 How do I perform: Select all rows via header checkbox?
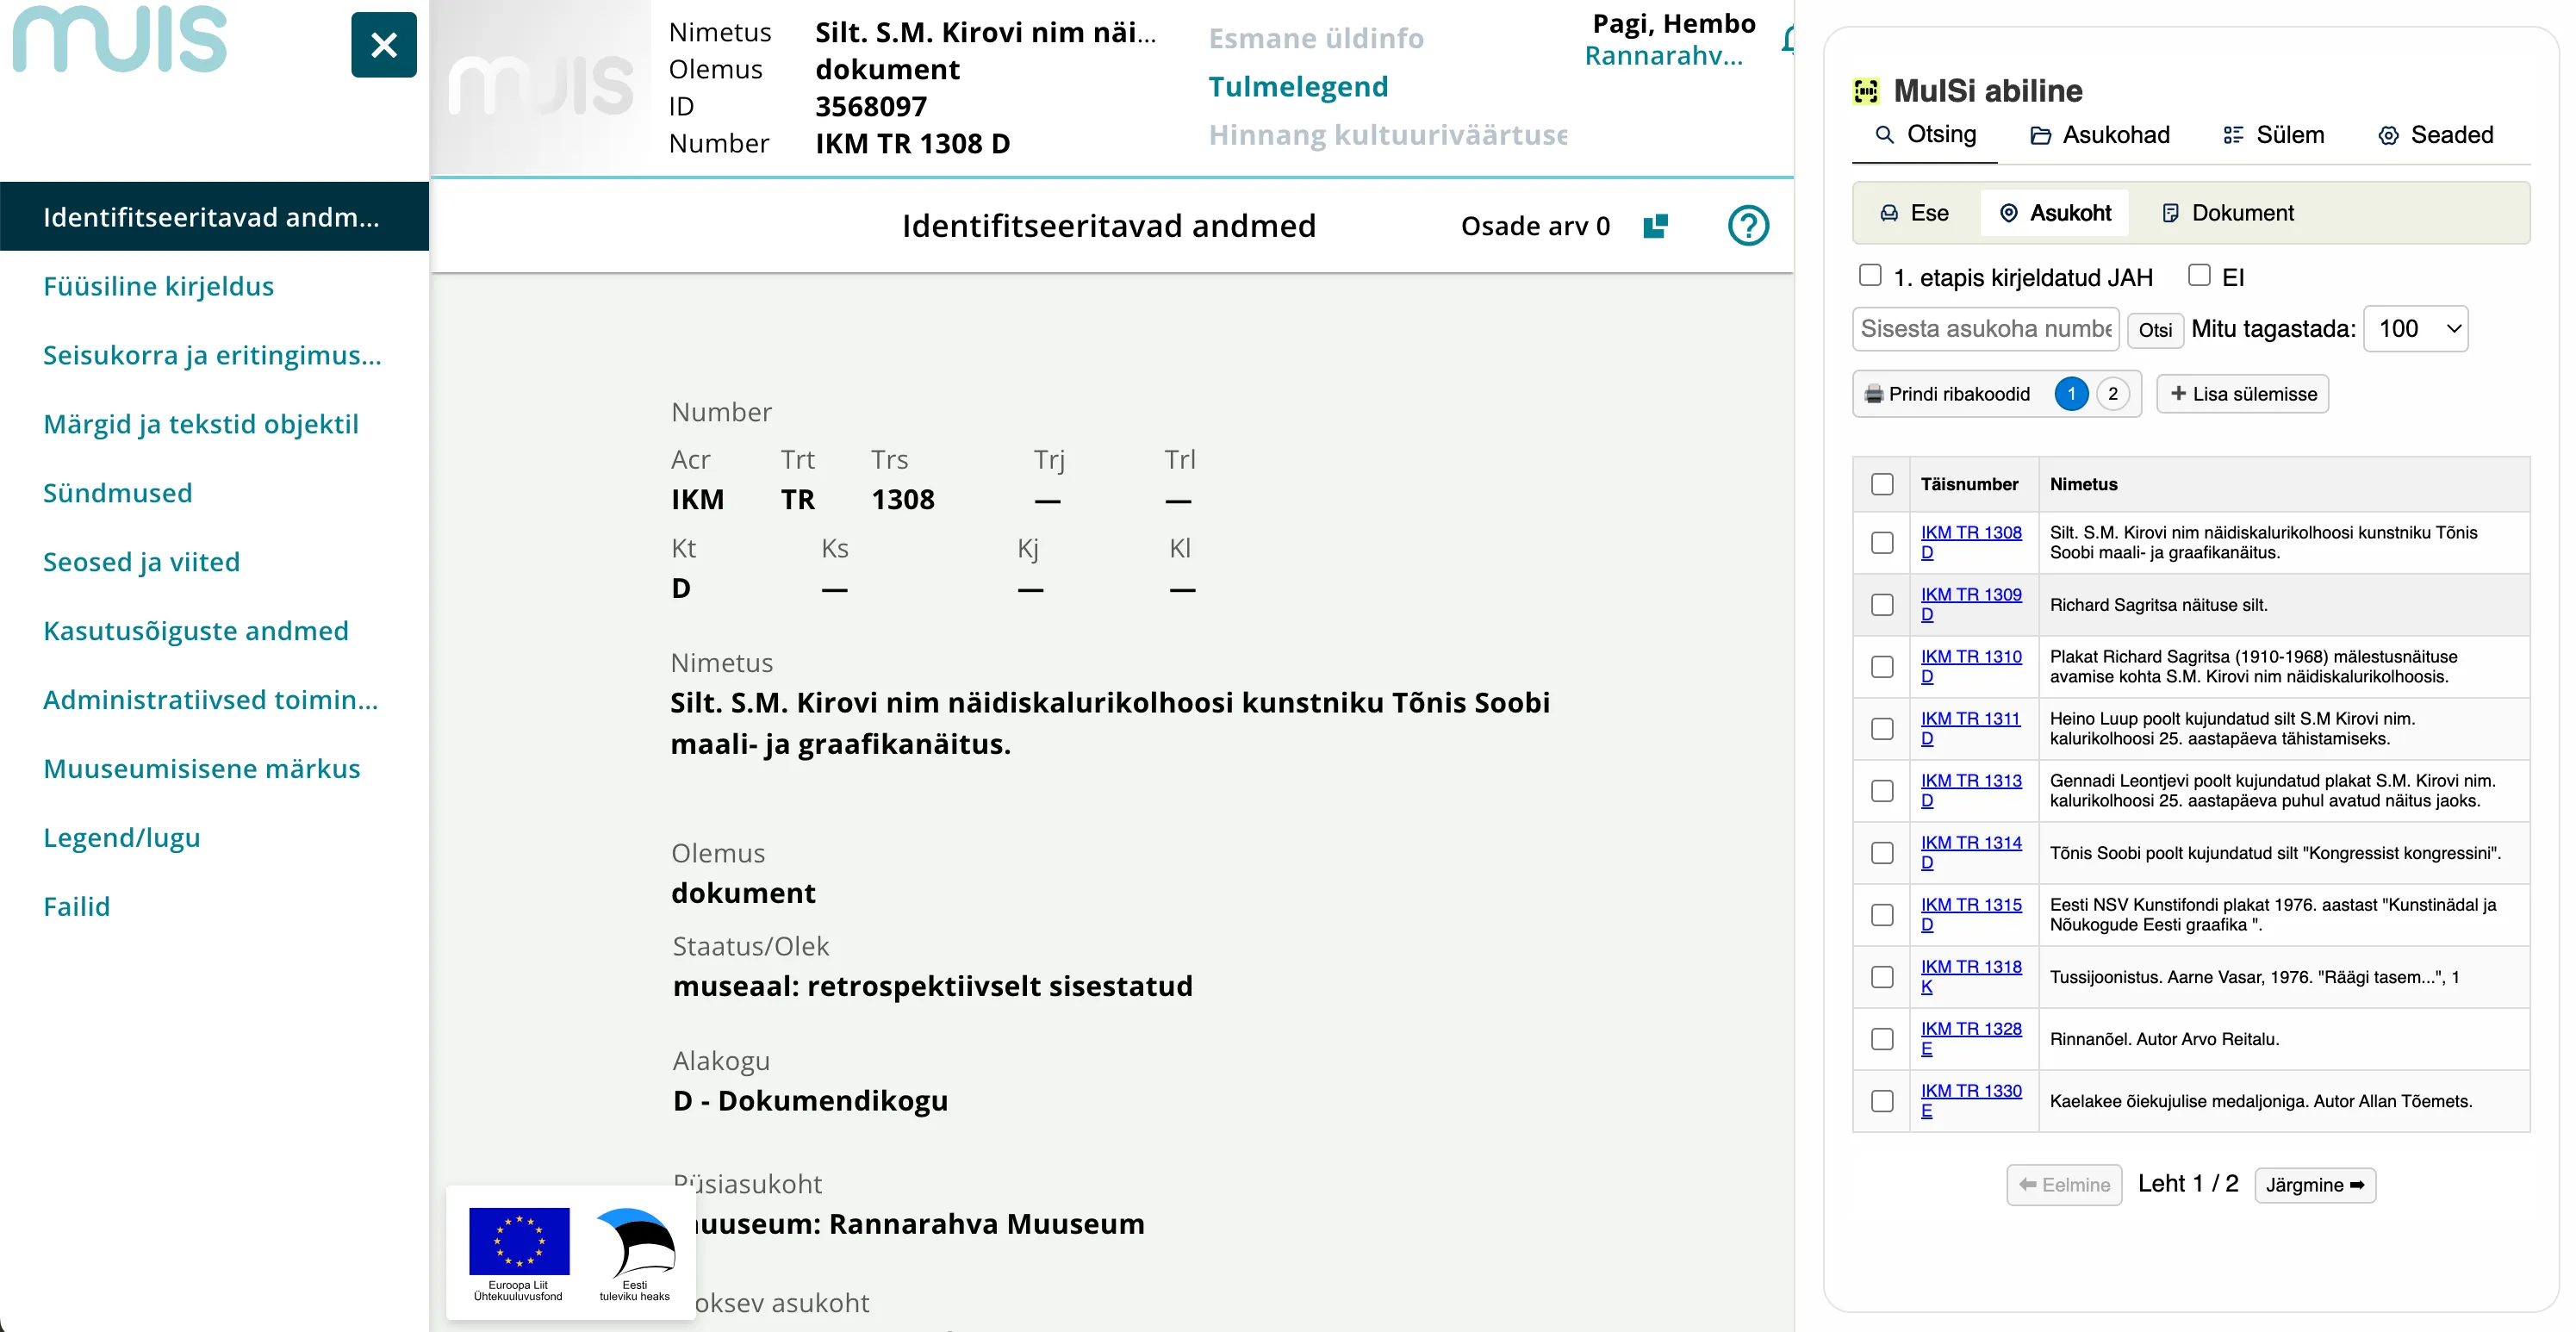pyautogui.click(x=1882, y=484)
